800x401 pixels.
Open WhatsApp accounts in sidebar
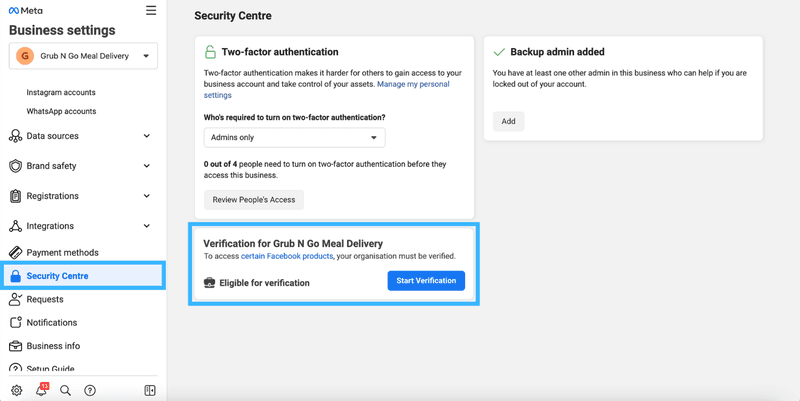pos(61,111)
